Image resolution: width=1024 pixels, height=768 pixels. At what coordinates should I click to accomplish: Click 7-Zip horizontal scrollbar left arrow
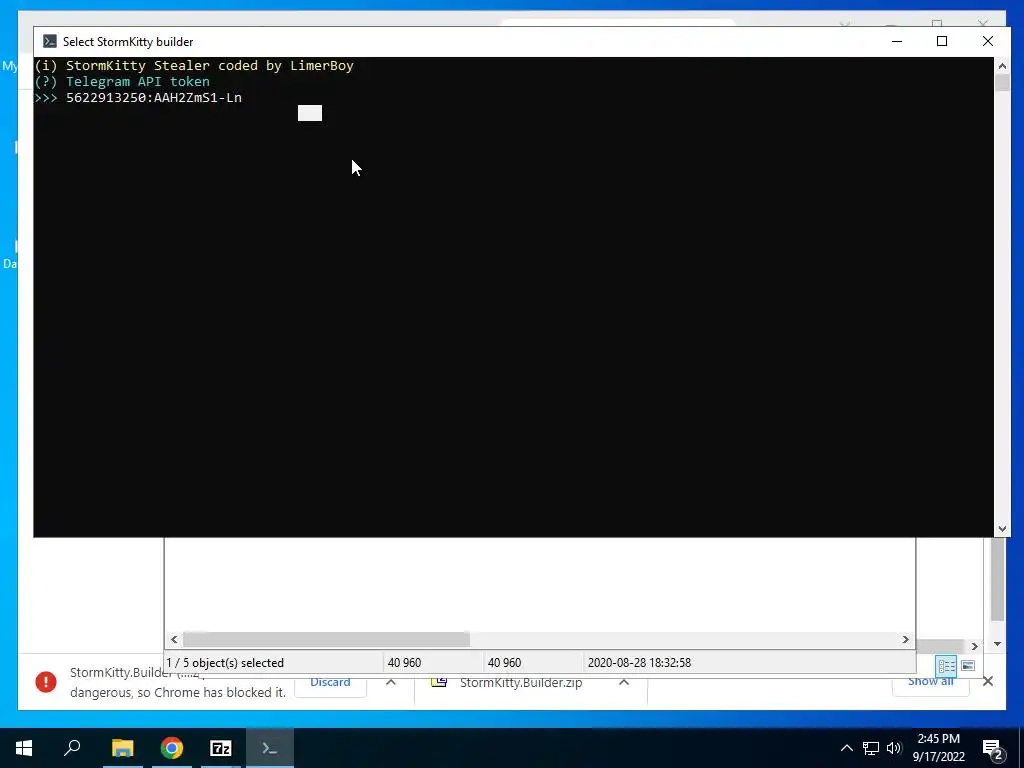(174, 639)
